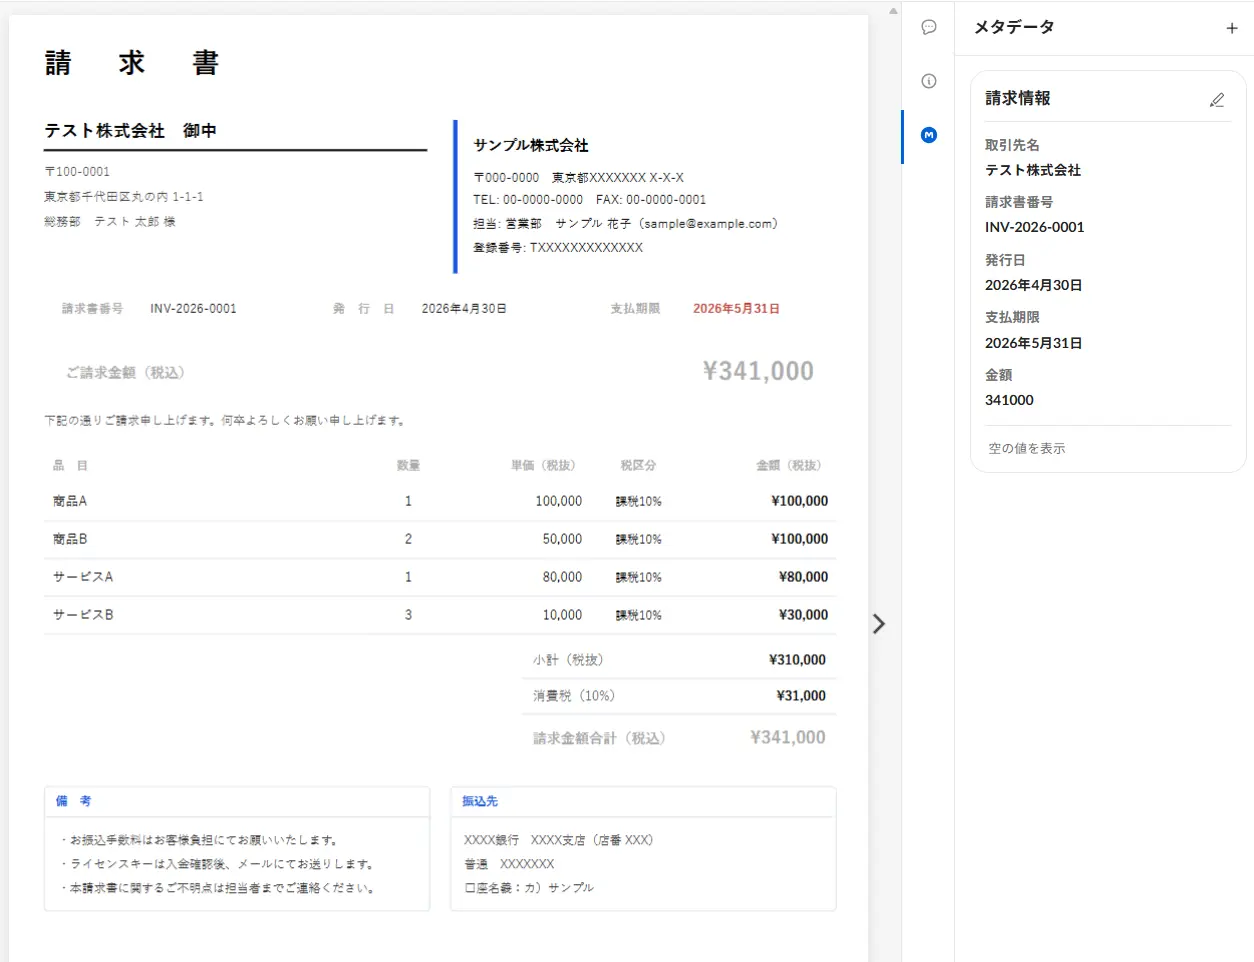
Task: Add metadata with the plus icon
Action: [1232, 28]
